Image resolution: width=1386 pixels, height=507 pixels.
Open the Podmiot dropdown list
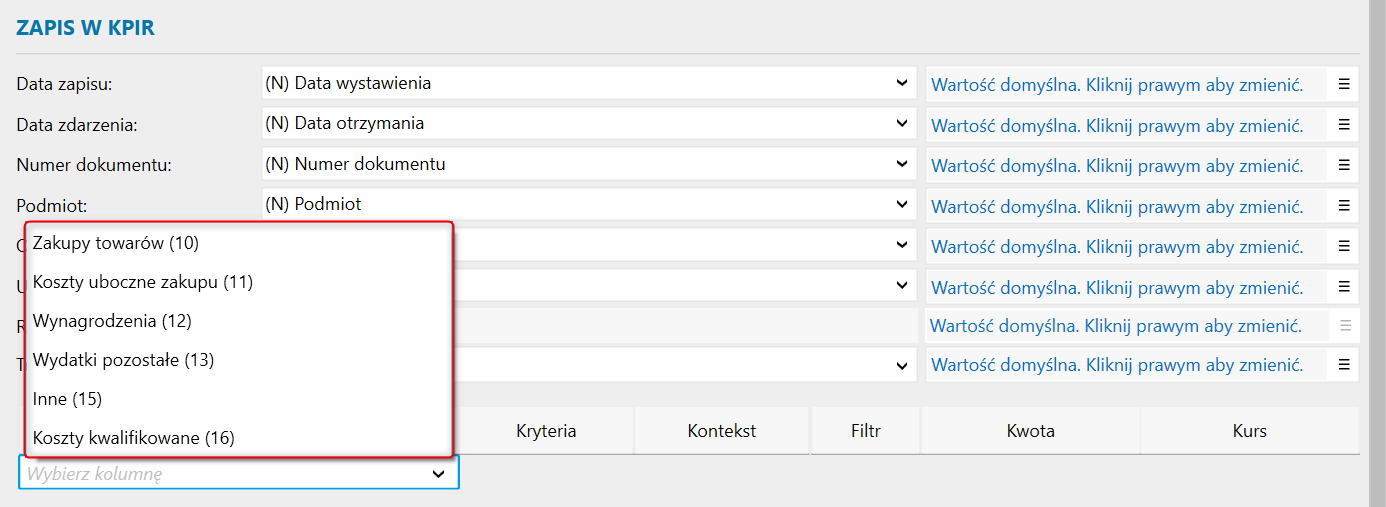[x=902, y=204]
